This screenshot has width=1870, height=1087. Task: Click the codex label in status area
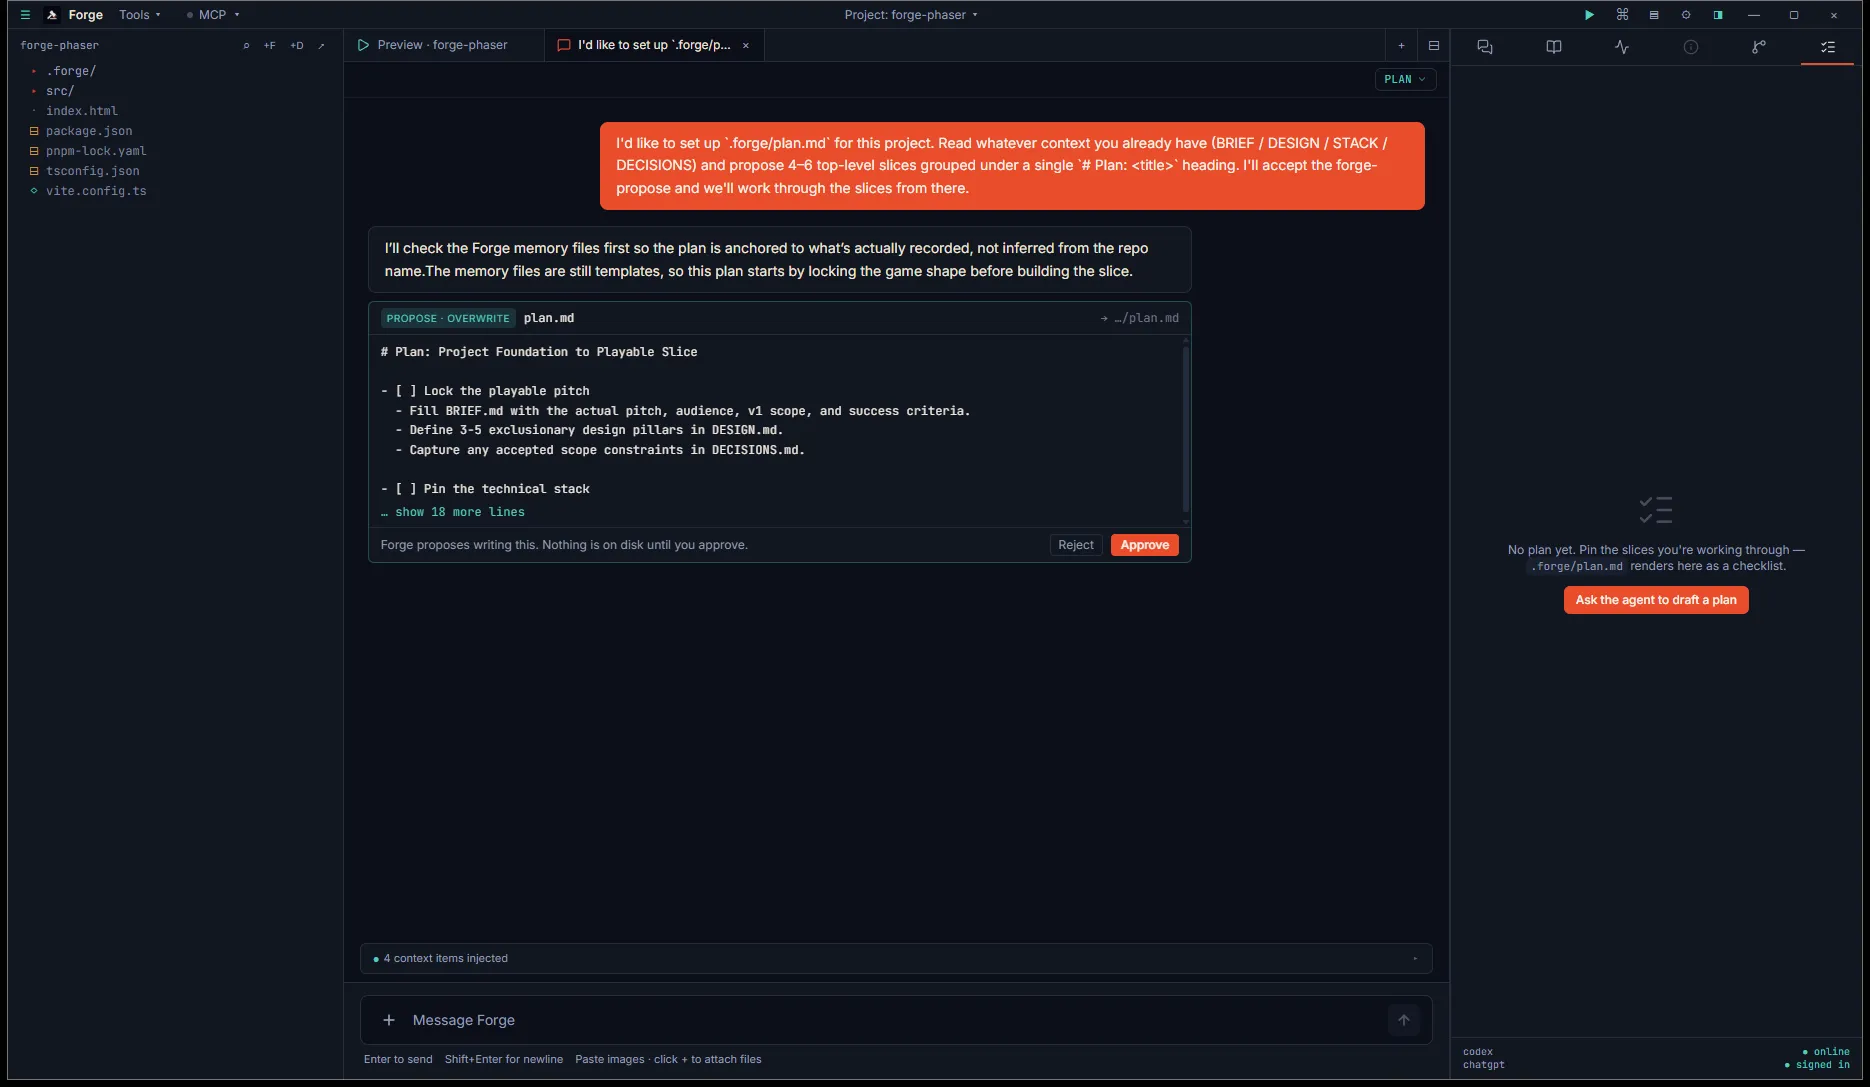[x=1478, y=1052]
